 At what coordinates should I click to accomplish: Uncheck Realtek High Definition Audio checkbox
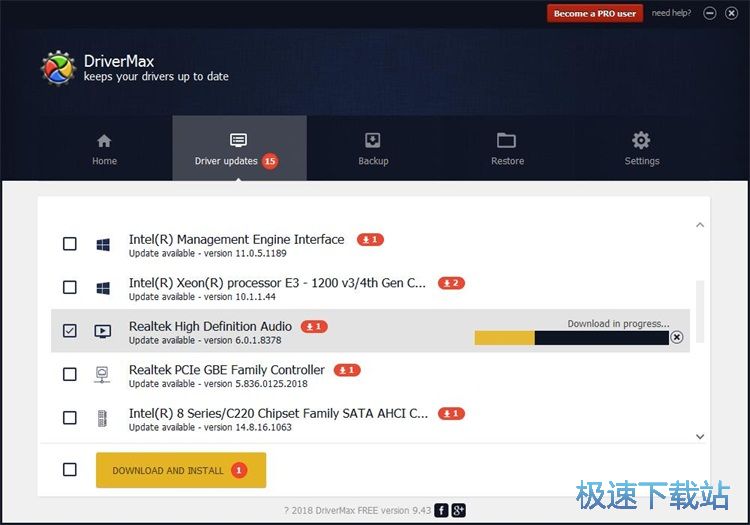point(70,331)
